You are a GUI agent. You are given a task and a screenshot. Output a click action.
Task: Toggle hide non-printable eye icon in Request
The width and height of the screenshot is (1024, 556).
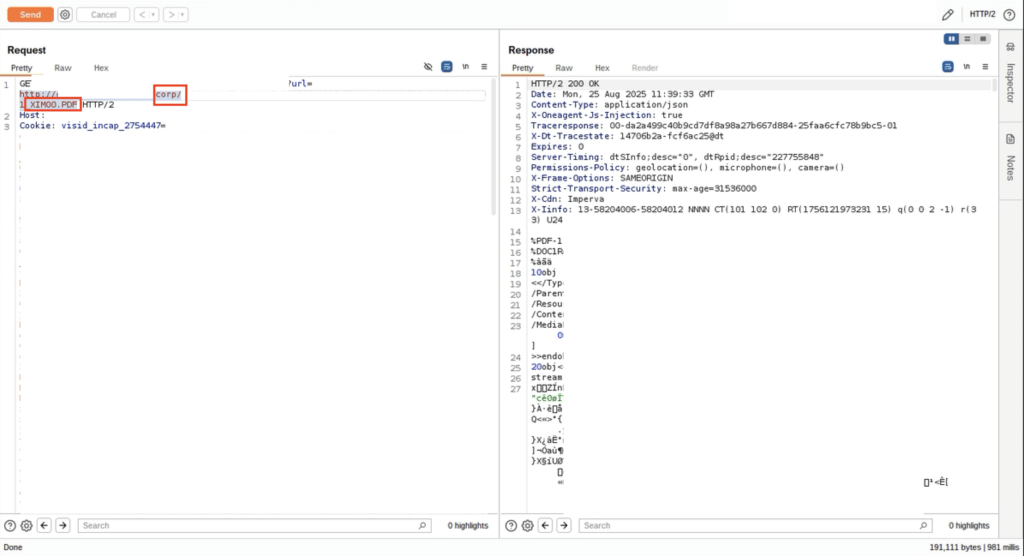point(428,67)
